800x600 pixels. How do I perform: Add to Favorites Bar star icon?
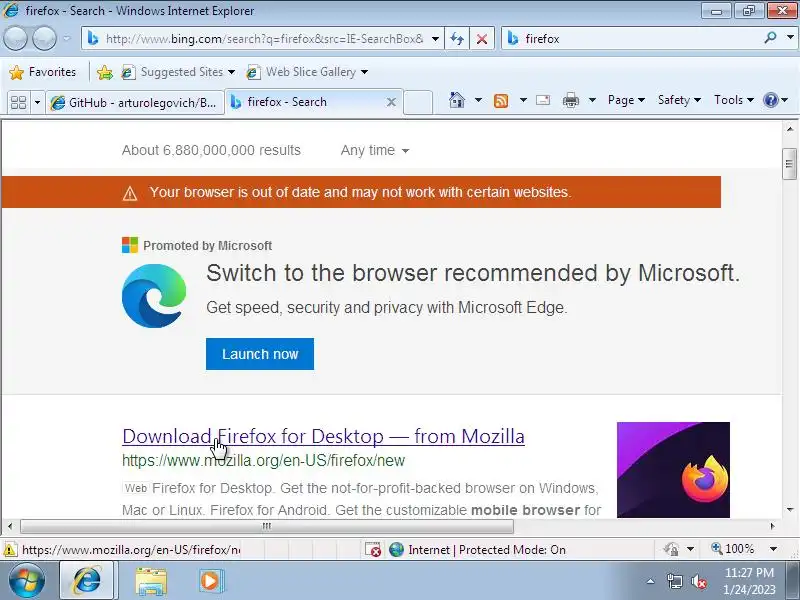[105, 72]
